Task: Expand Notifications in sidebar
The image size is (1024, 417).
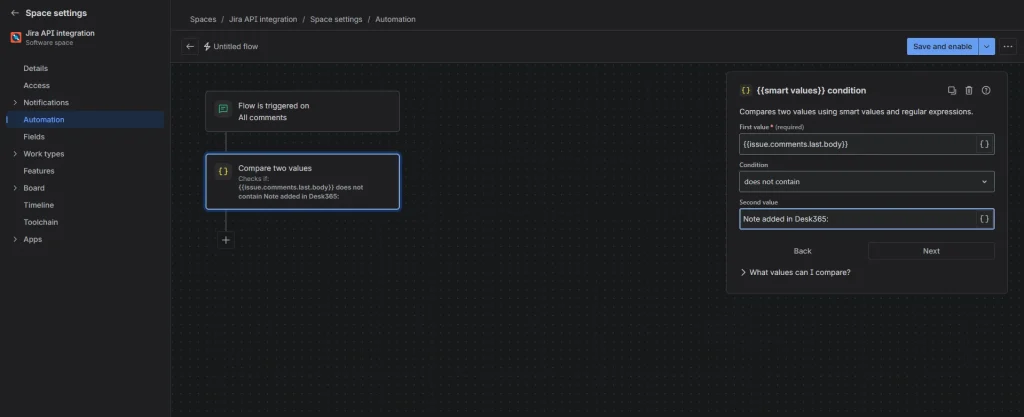Action: tap(15, 102)
